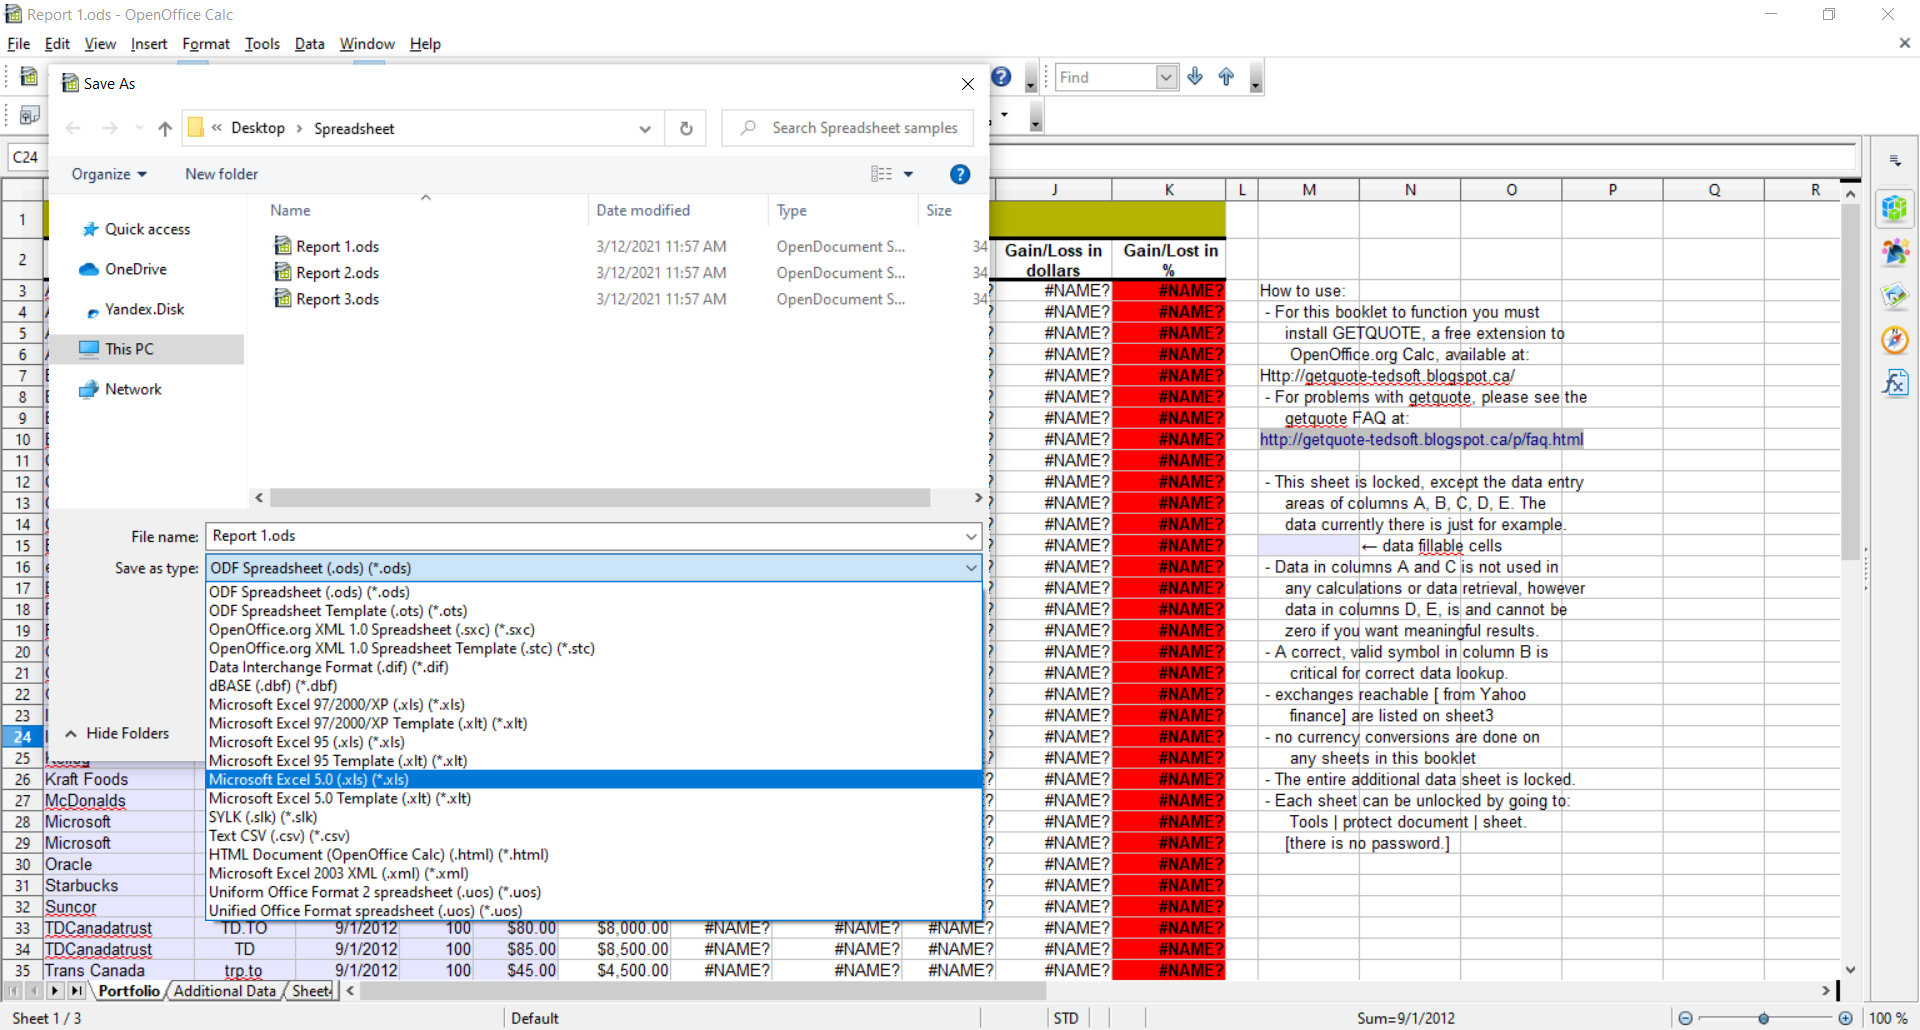Collapse folder pane with Hide Folders

(117, 733)
